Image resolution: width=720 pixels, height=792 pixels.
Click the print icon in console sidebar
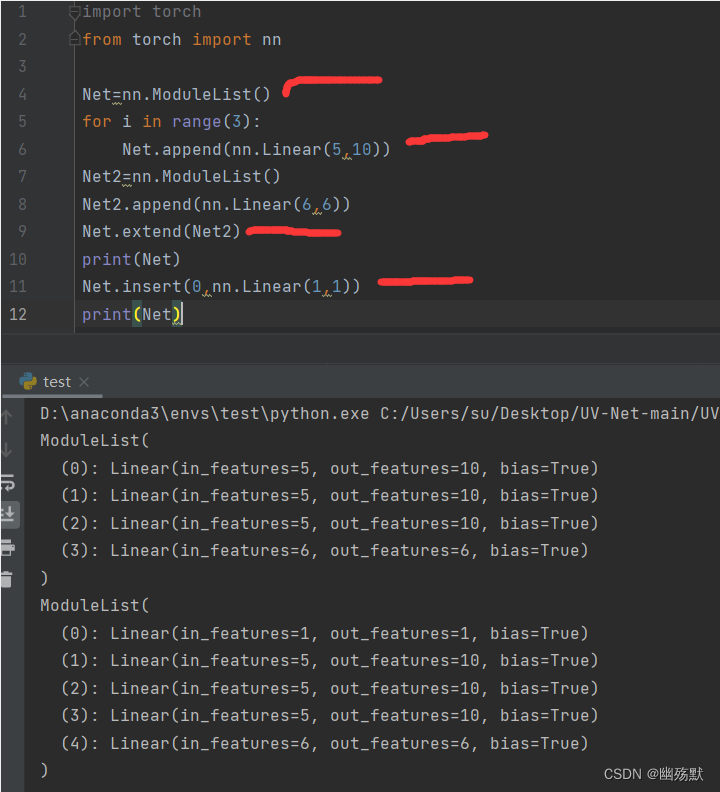pos(8,547)
